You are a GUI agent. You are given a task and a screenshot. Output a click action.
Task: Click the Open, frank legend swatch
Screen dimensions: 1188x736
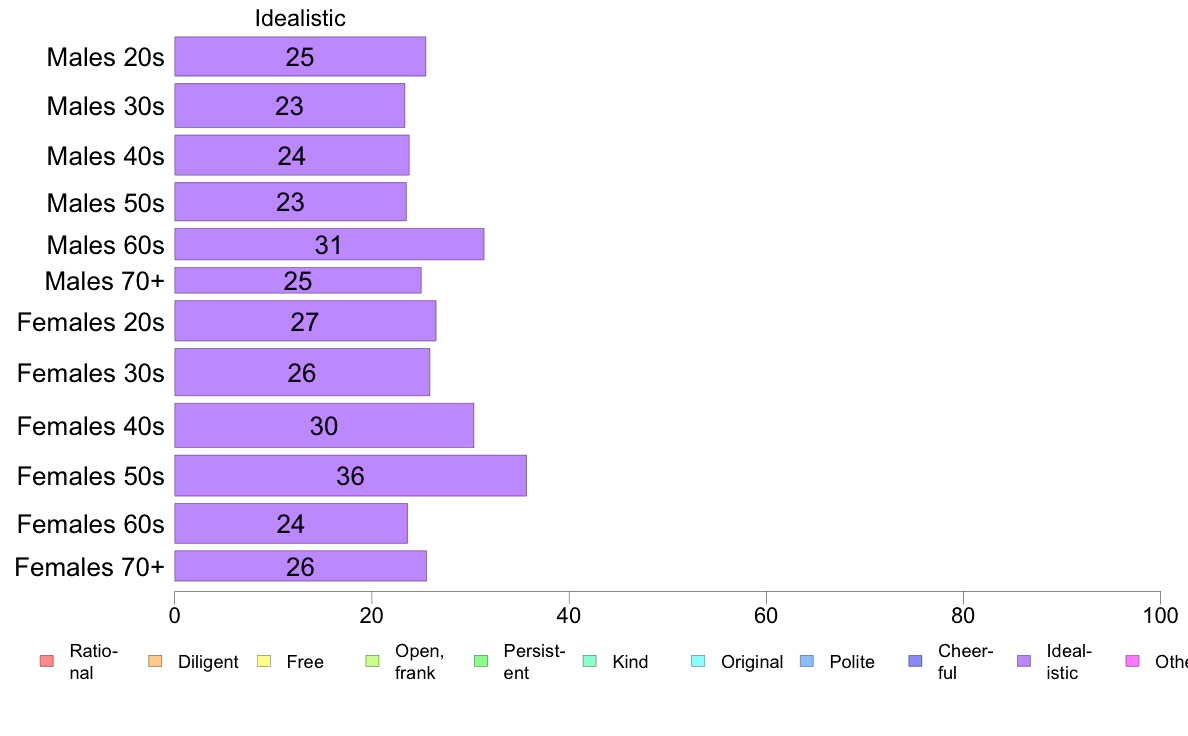click(372, 661)
